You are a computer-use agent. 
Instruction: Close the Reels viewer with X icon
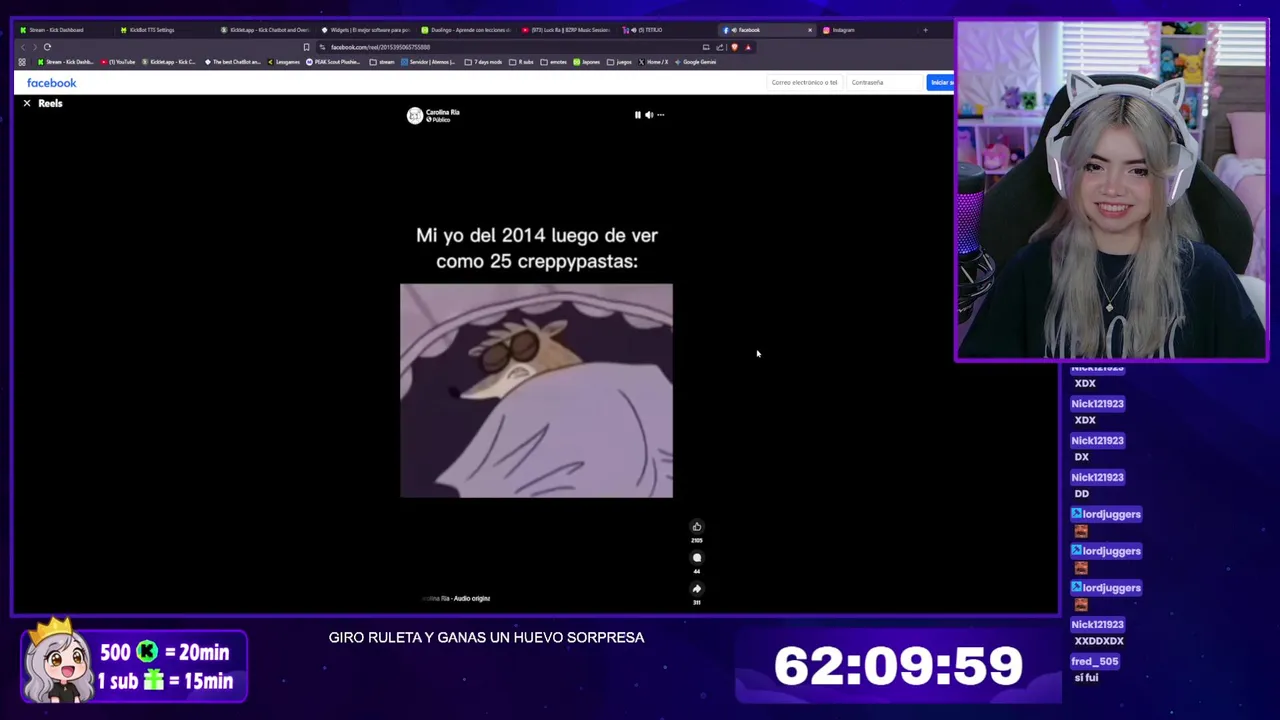coord(27,103)
